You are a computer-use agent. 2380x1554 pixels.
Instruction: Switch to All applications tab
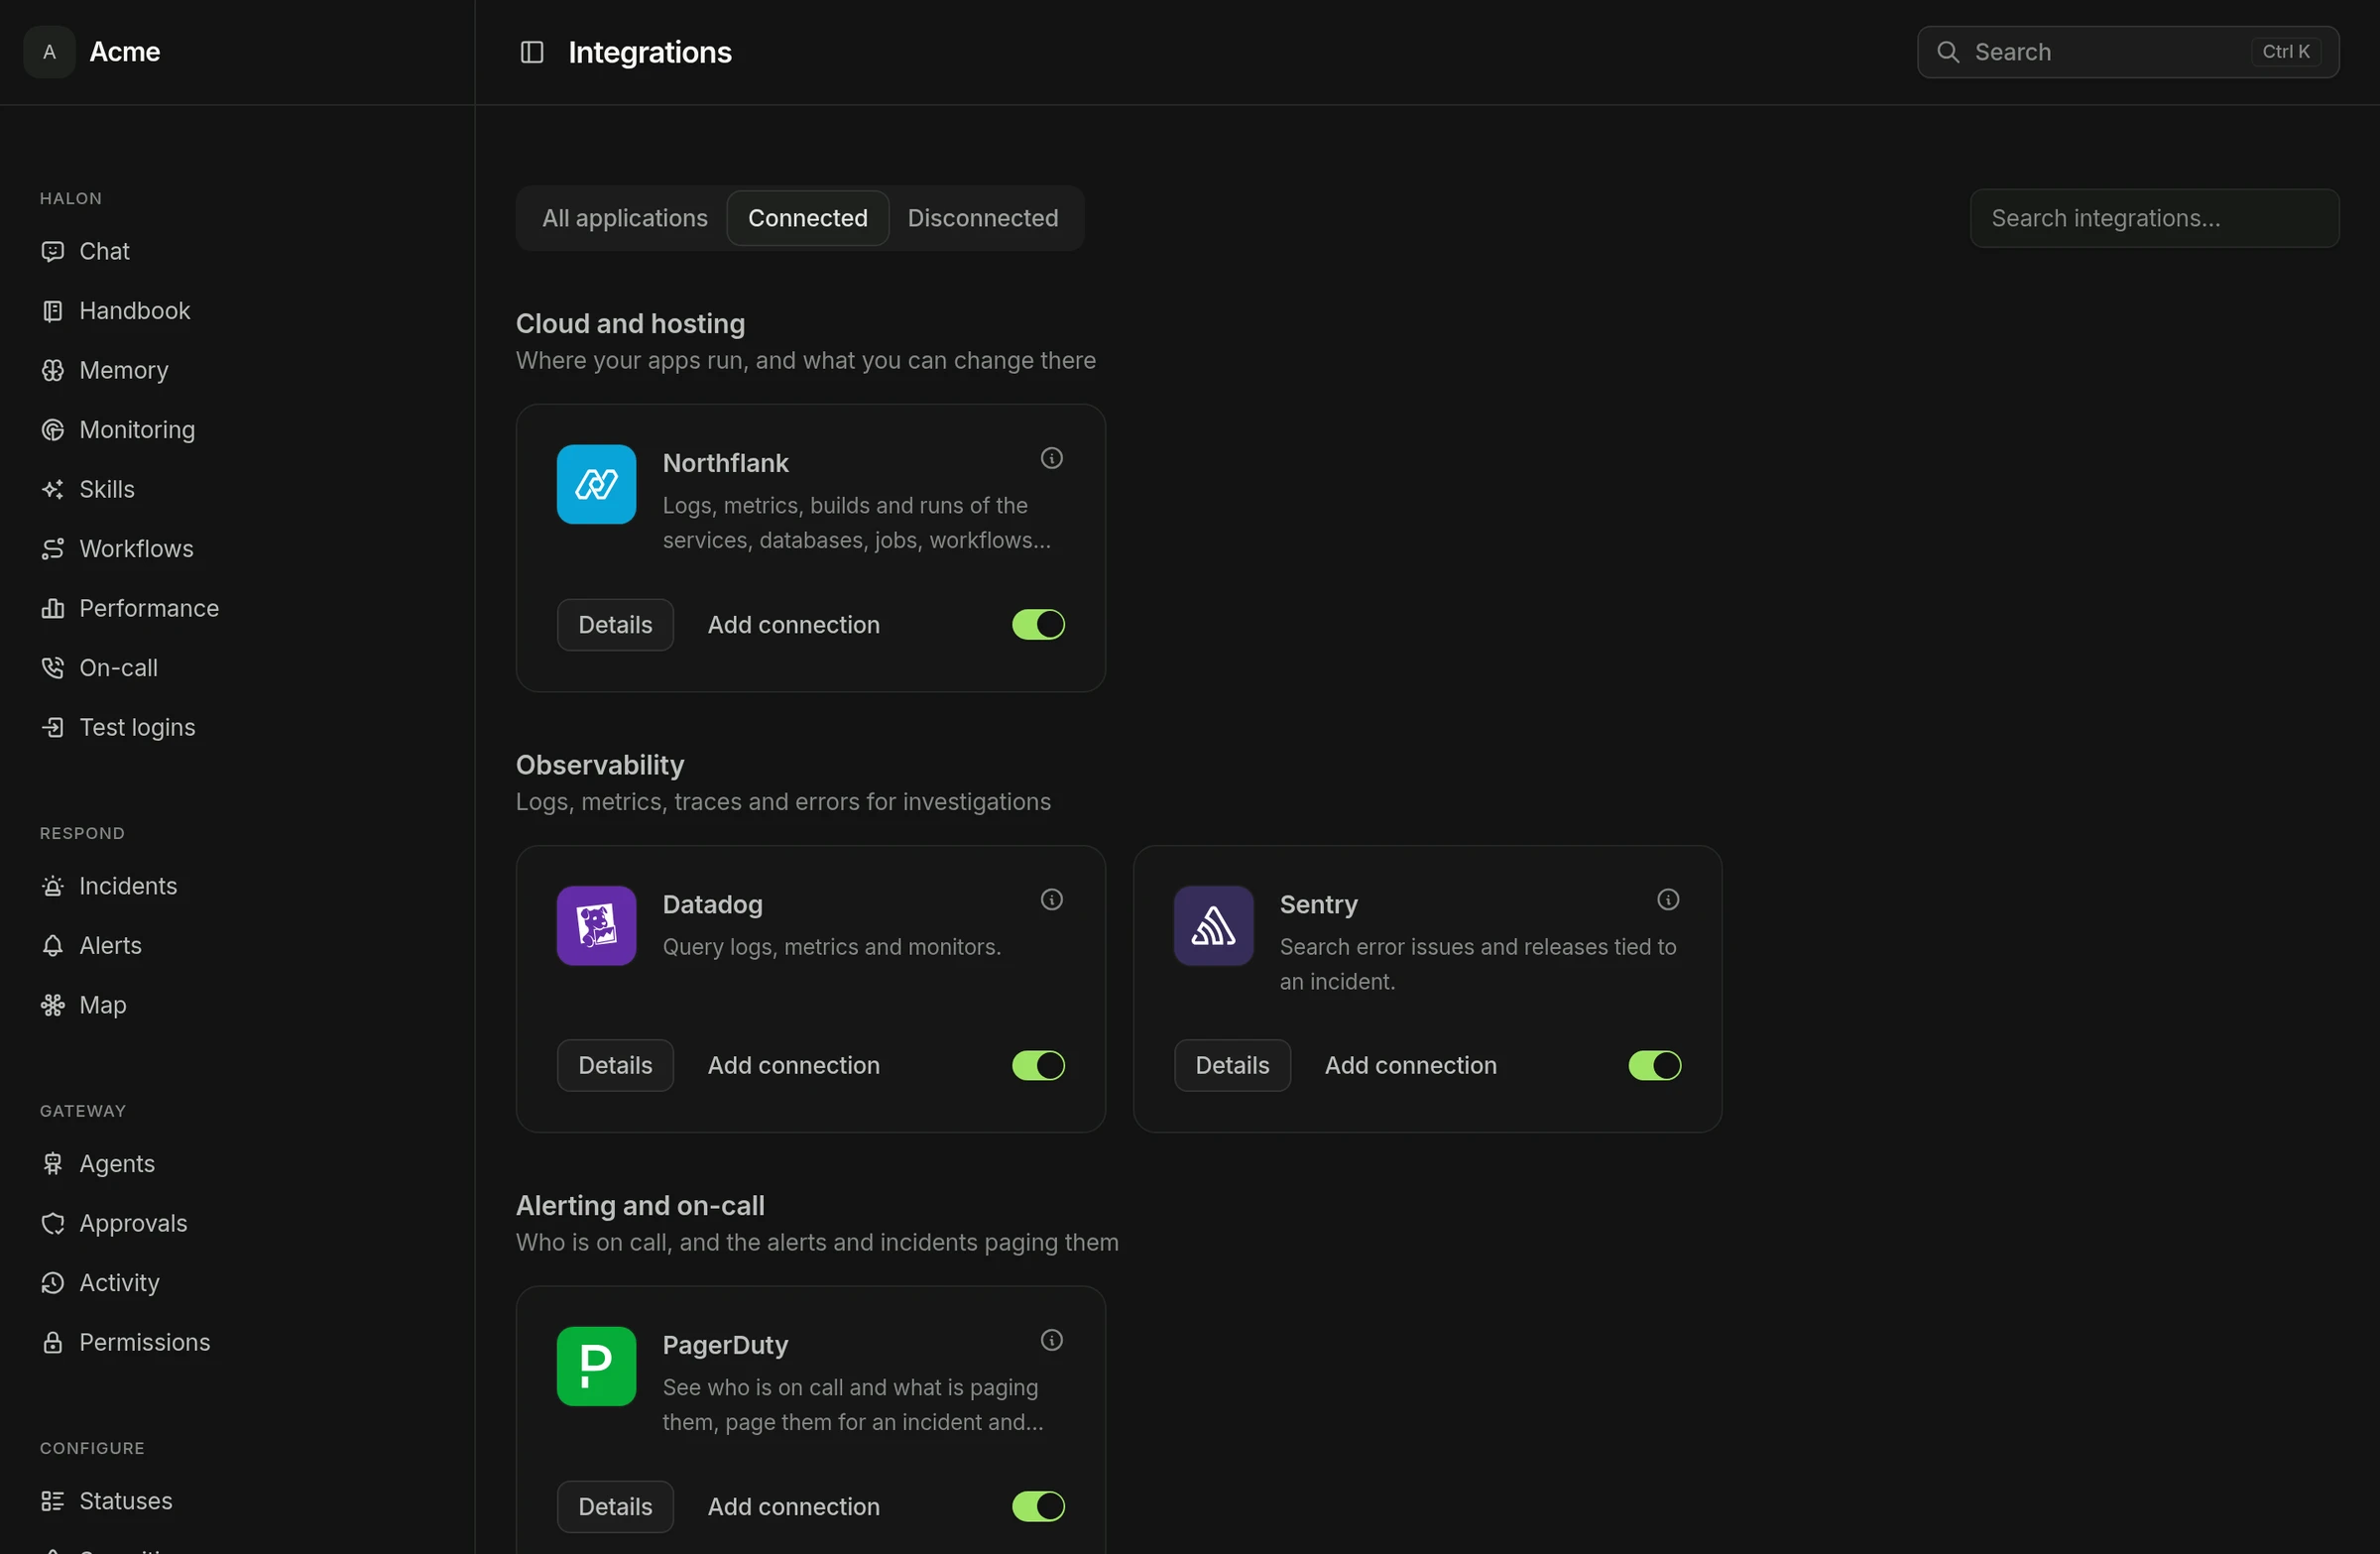point(625,218)
